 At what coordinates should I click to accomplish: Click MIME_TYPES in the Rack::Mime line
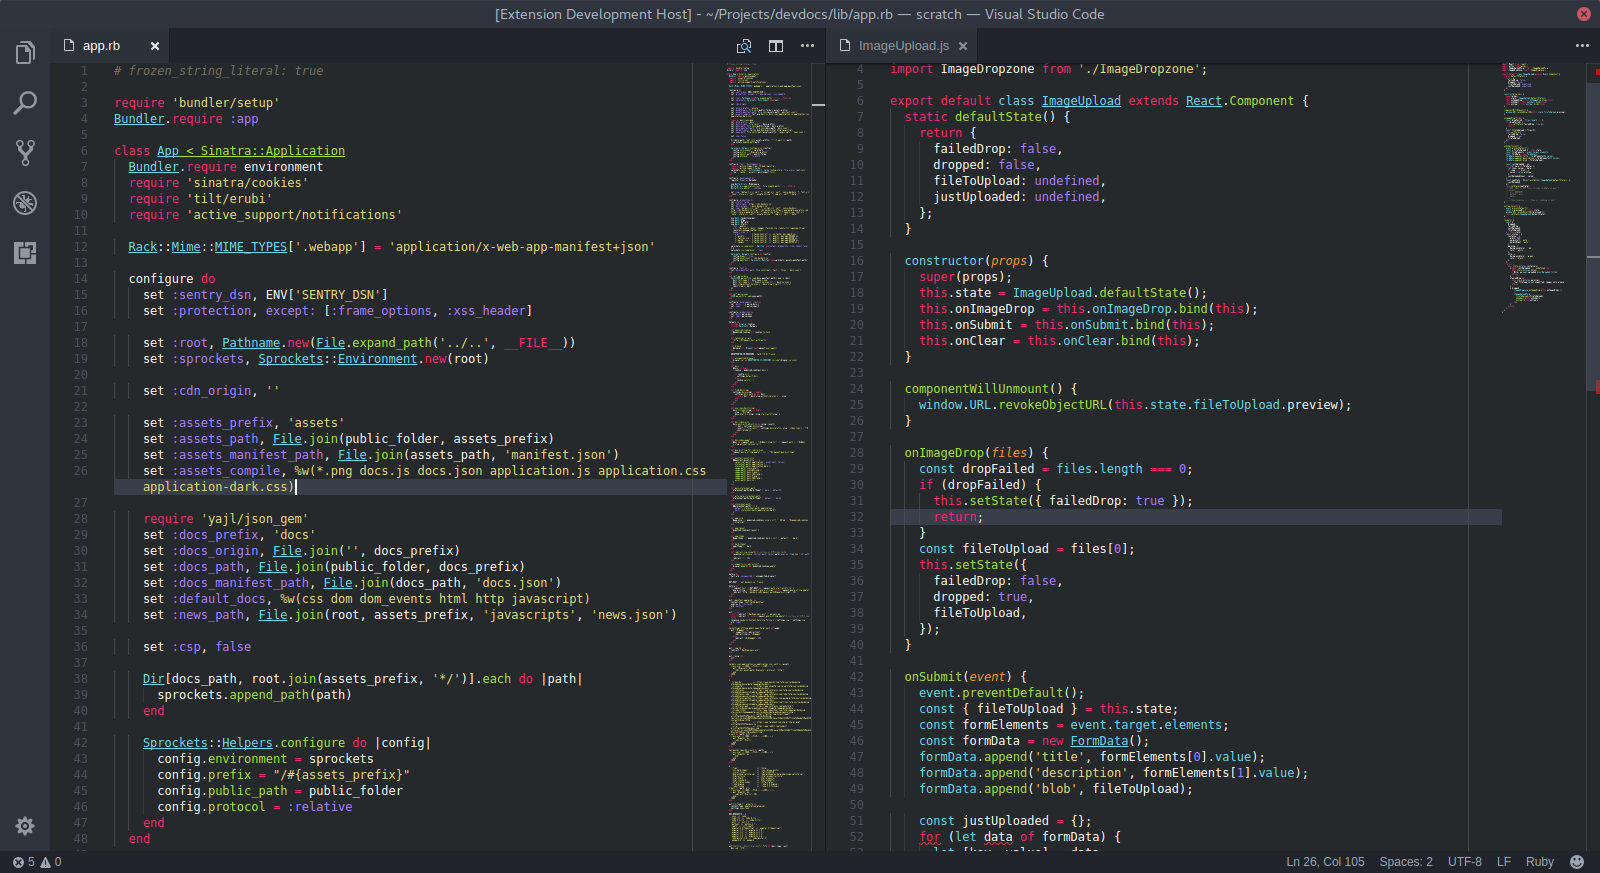[251, 247]
